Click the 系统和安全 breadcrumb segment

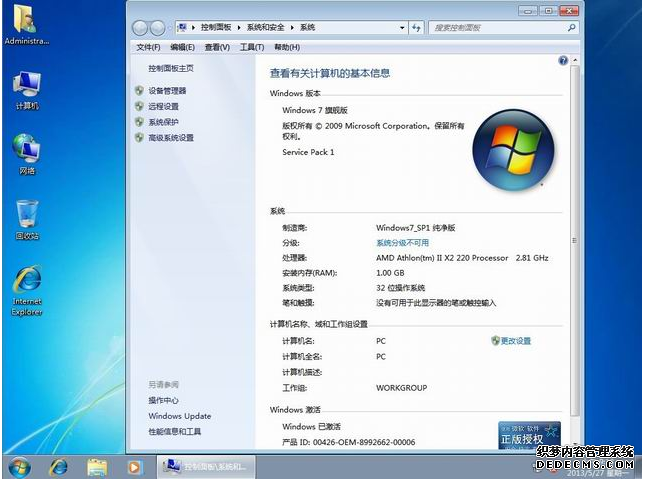(265, 28)
